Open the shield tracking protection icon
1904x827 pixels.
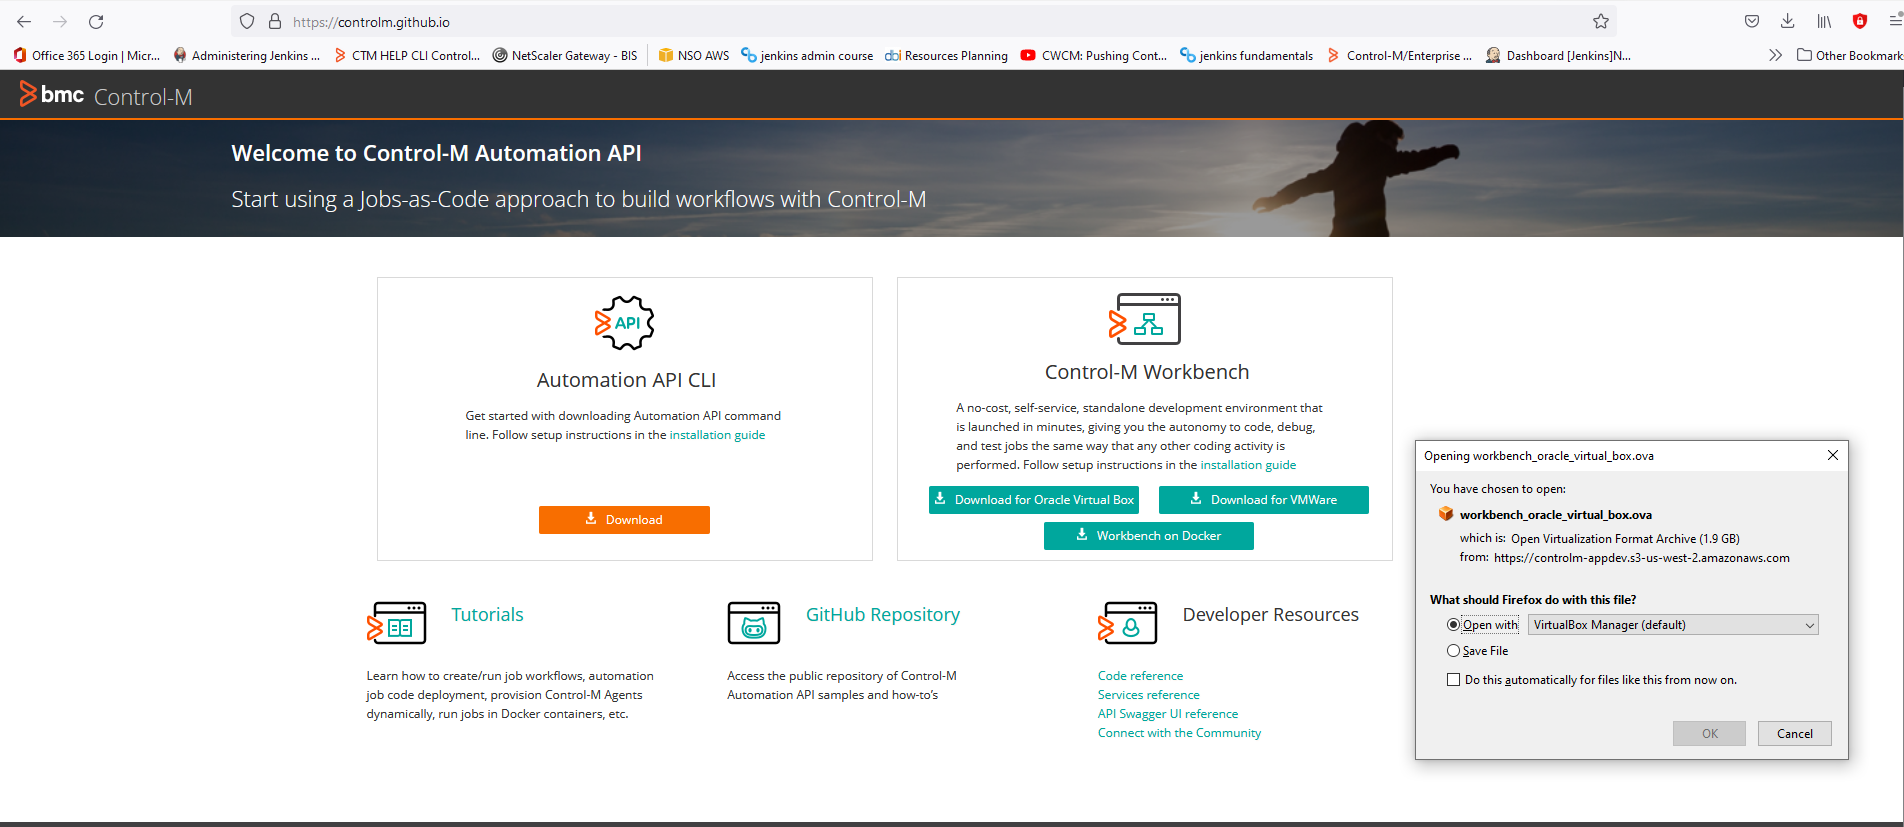point(247,21)
